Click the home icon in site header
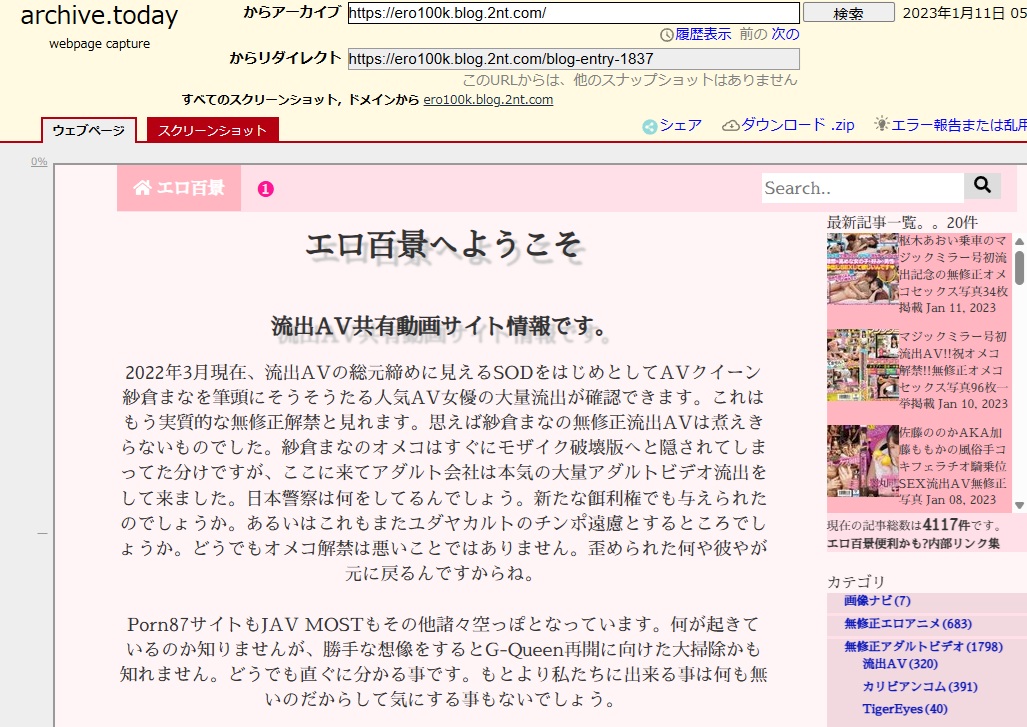This screenshot has width=1027, height=727. [x=142, y=188]
